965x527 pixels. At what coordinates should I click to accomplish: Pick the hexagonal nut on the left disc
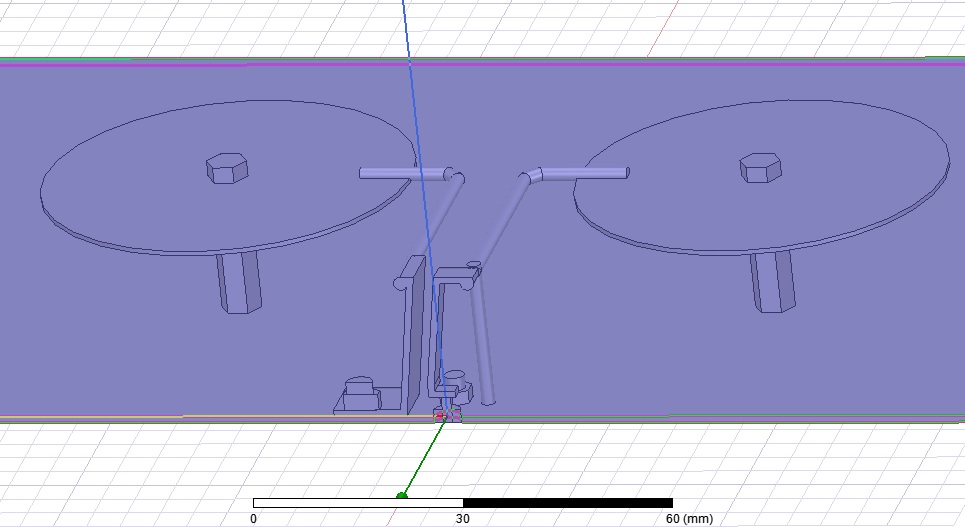(227, 168)
